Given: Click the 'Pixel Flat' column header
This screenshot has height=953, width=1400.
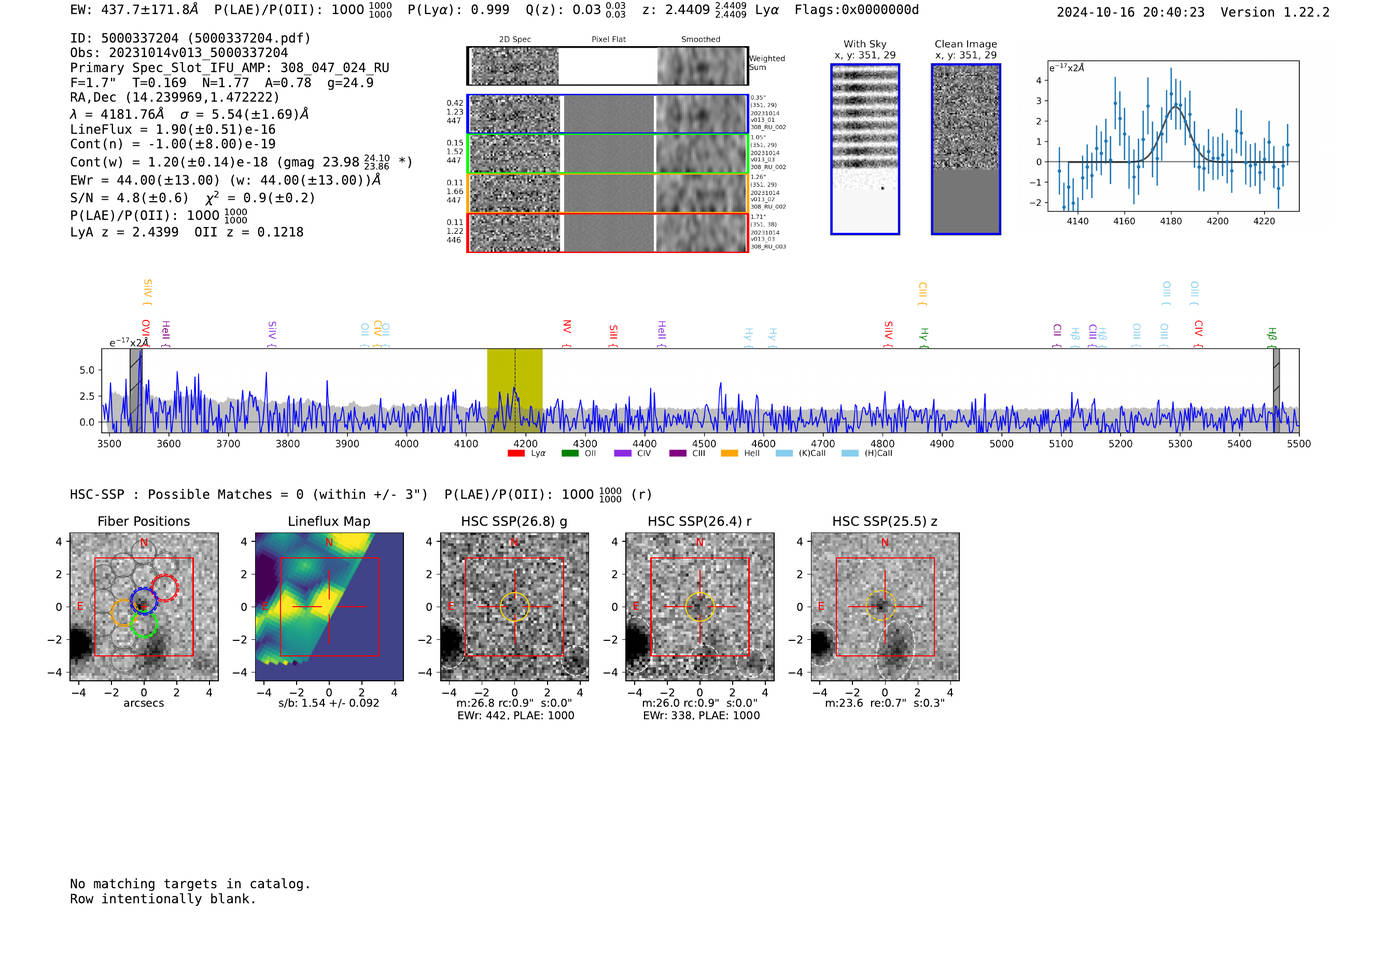Looking at the screenshot, I should click(x=608, y=40).
